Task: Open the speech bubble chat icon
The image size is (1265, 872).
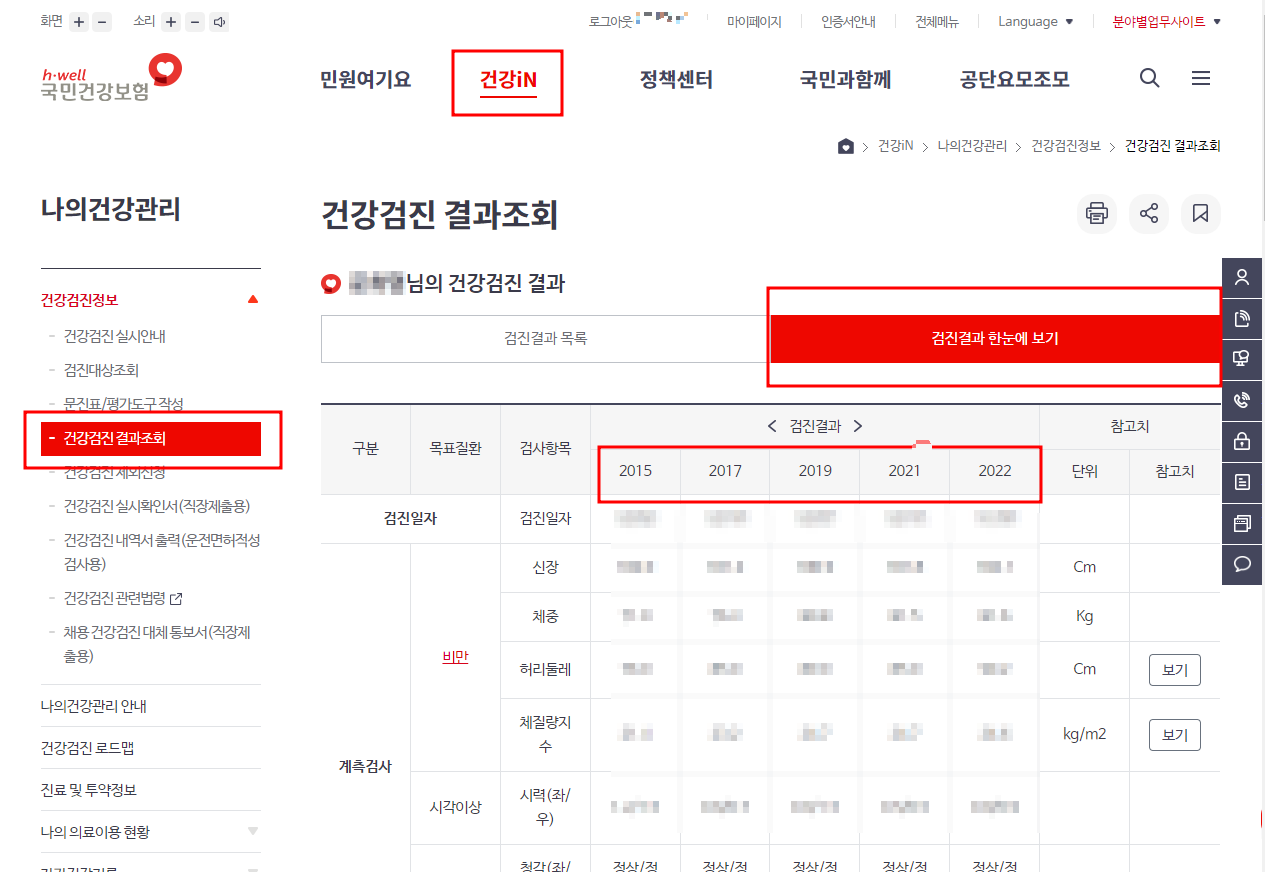Action: click(x=1243, y=564)
